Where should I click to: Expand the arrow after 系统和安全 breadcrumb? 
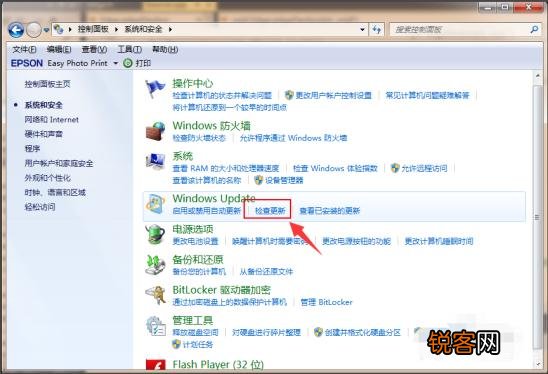(x=170, y=29)
